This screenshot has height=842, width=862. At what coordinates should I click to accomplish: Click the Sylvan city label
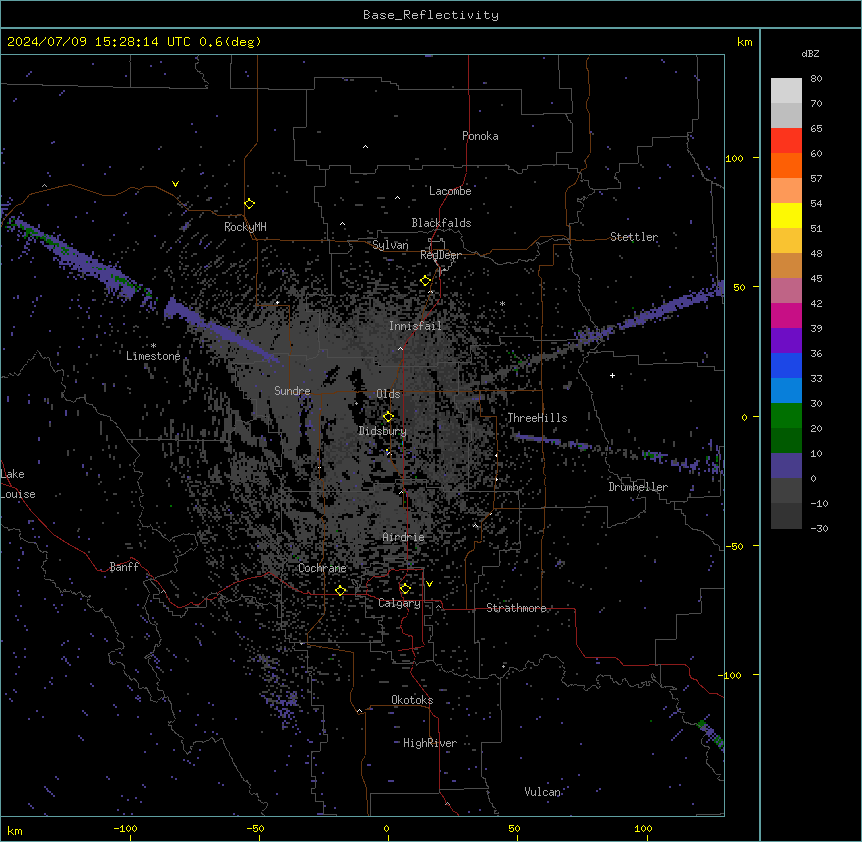[390, 245]
